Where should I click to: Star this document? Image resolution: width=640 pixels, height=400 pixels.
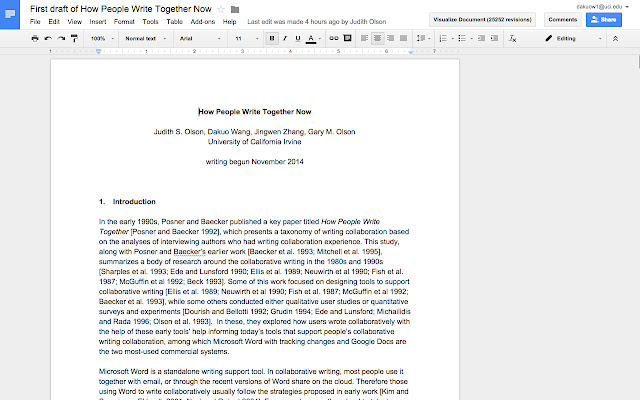221,9
